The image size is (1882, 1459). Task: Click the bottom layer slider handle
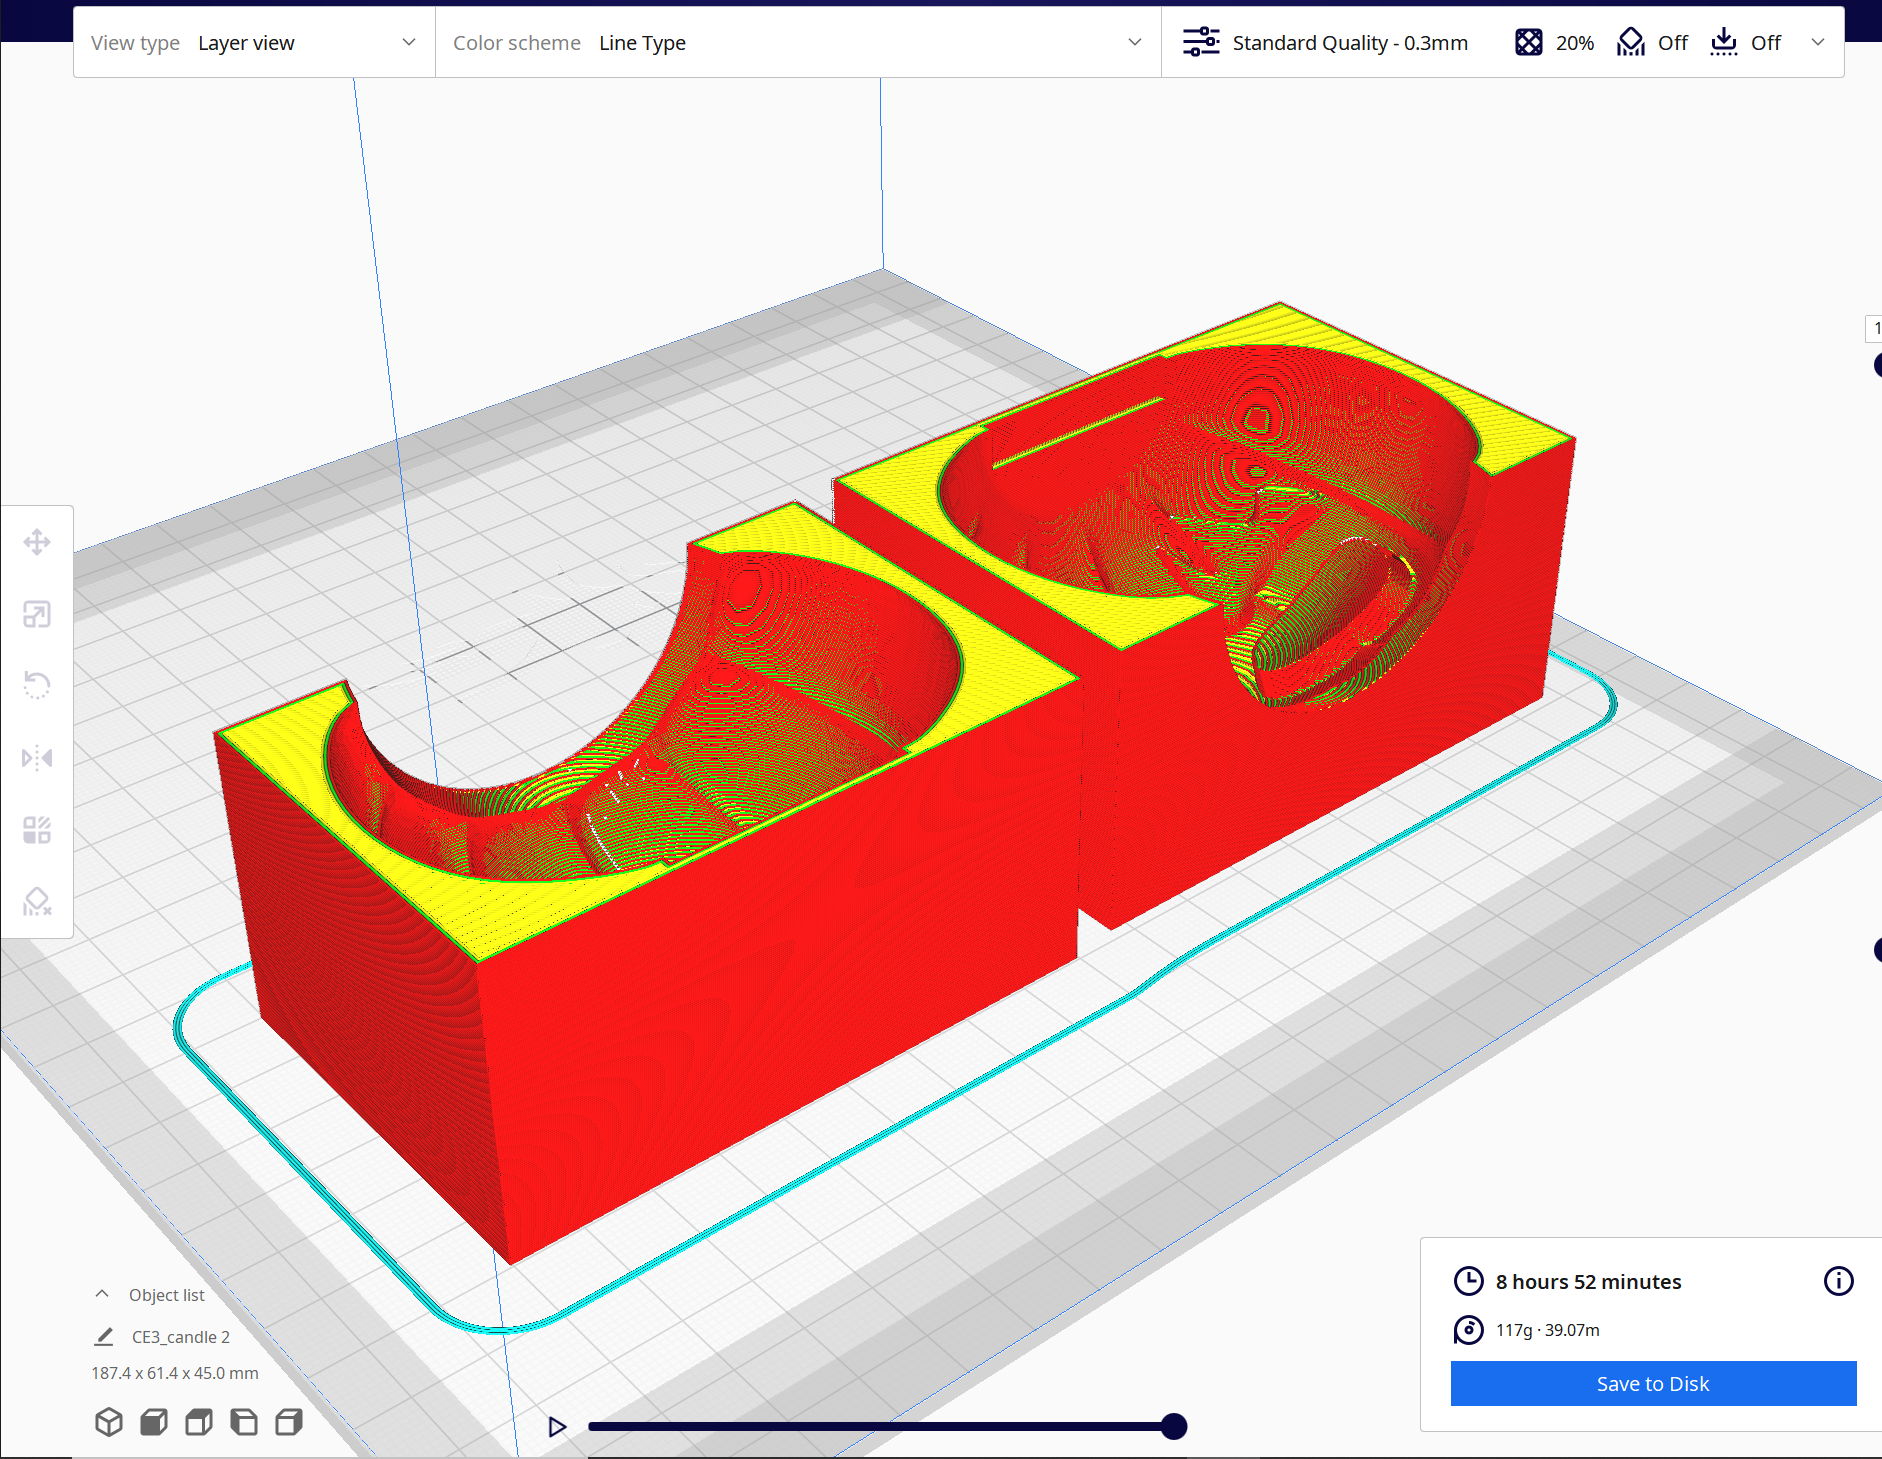tap(1877, 950)
